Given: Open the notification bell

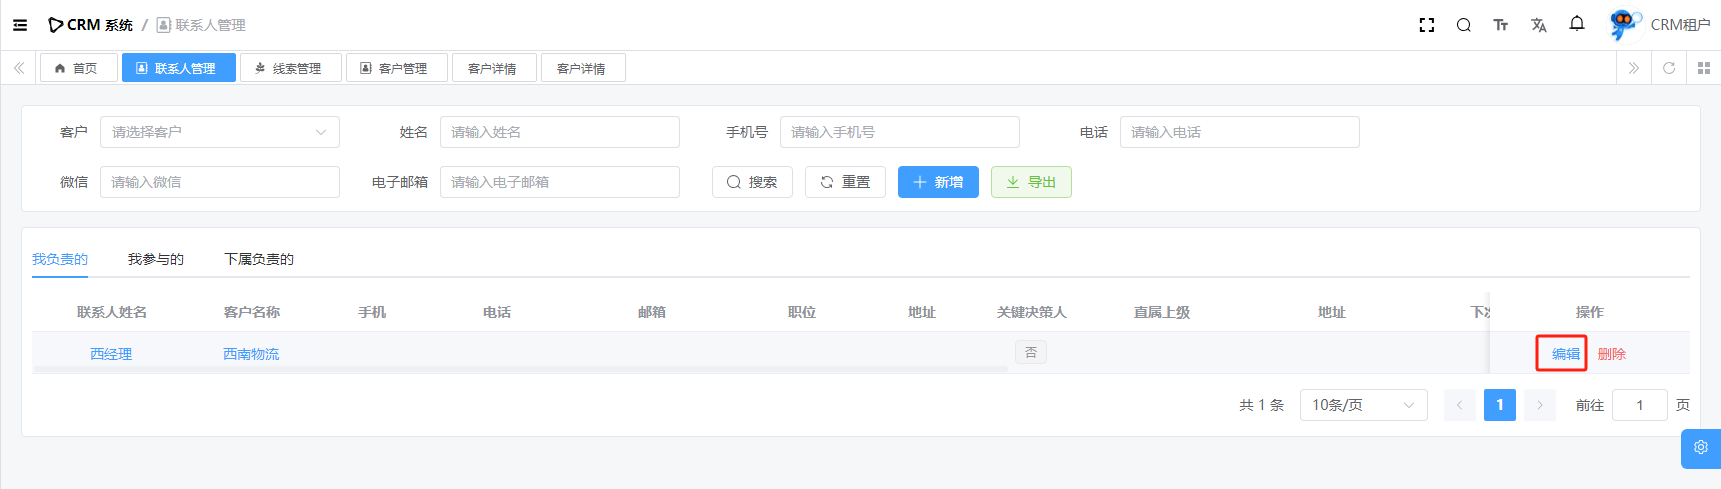Looking at the screenshot, I should pos(1577,24).
